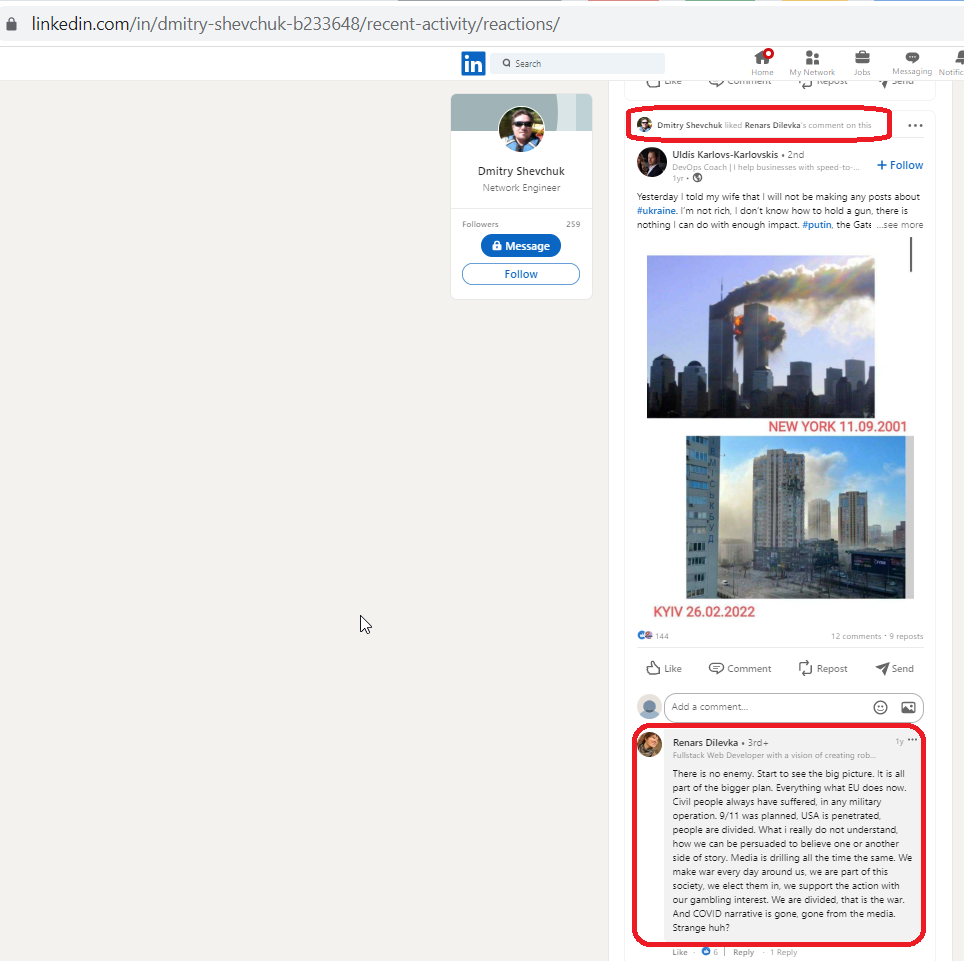Viewport: 964px width, 961px height.
Task: Reply to Renars Dilevka's comment
Action: click(x=743, y=952)
